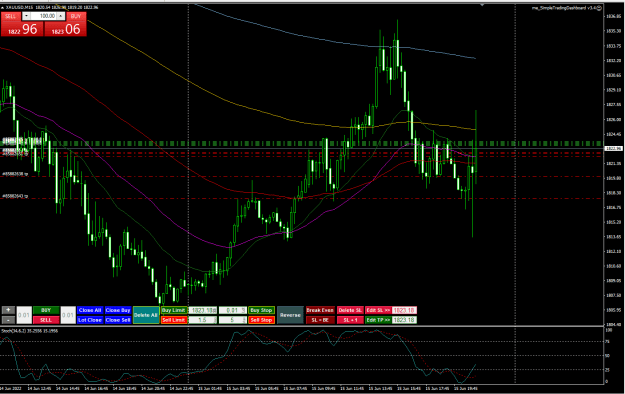Increase volume with the up arrow
The image size is (625, 394).
coord(61,16)
